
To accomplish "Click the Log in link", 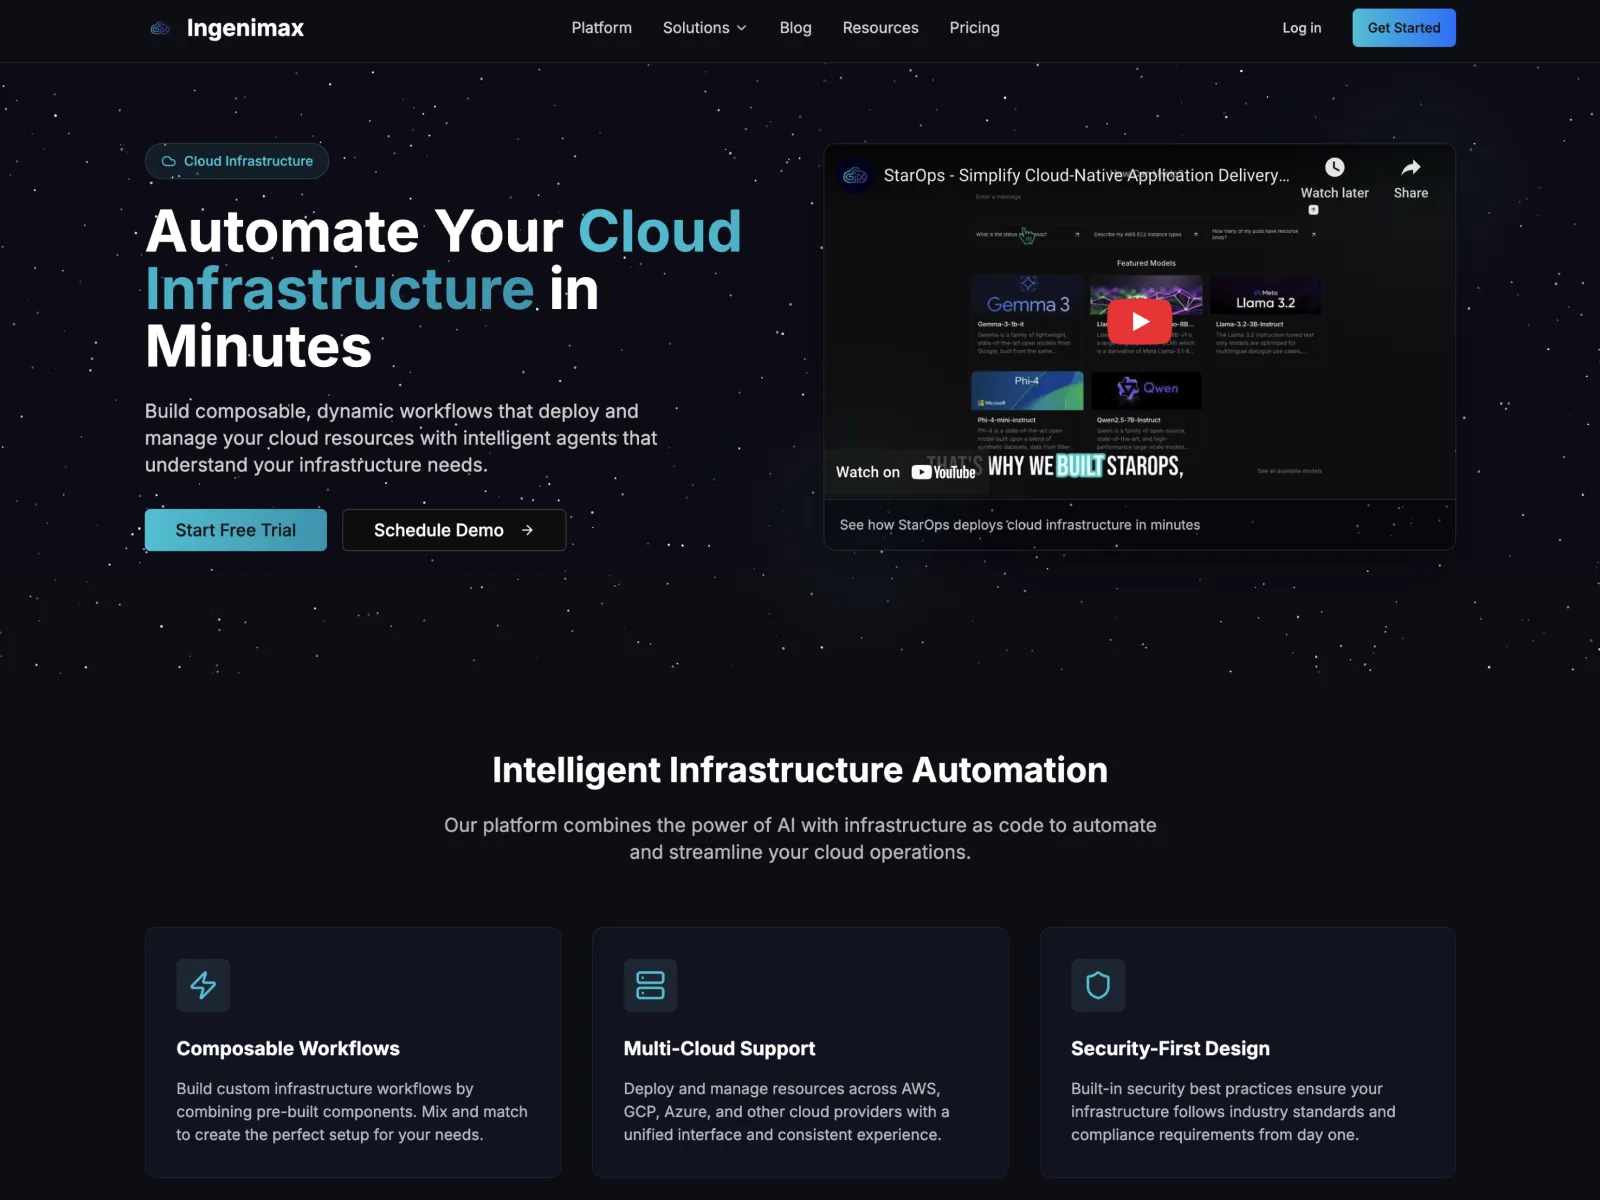I will click(x=1301, y=28).
